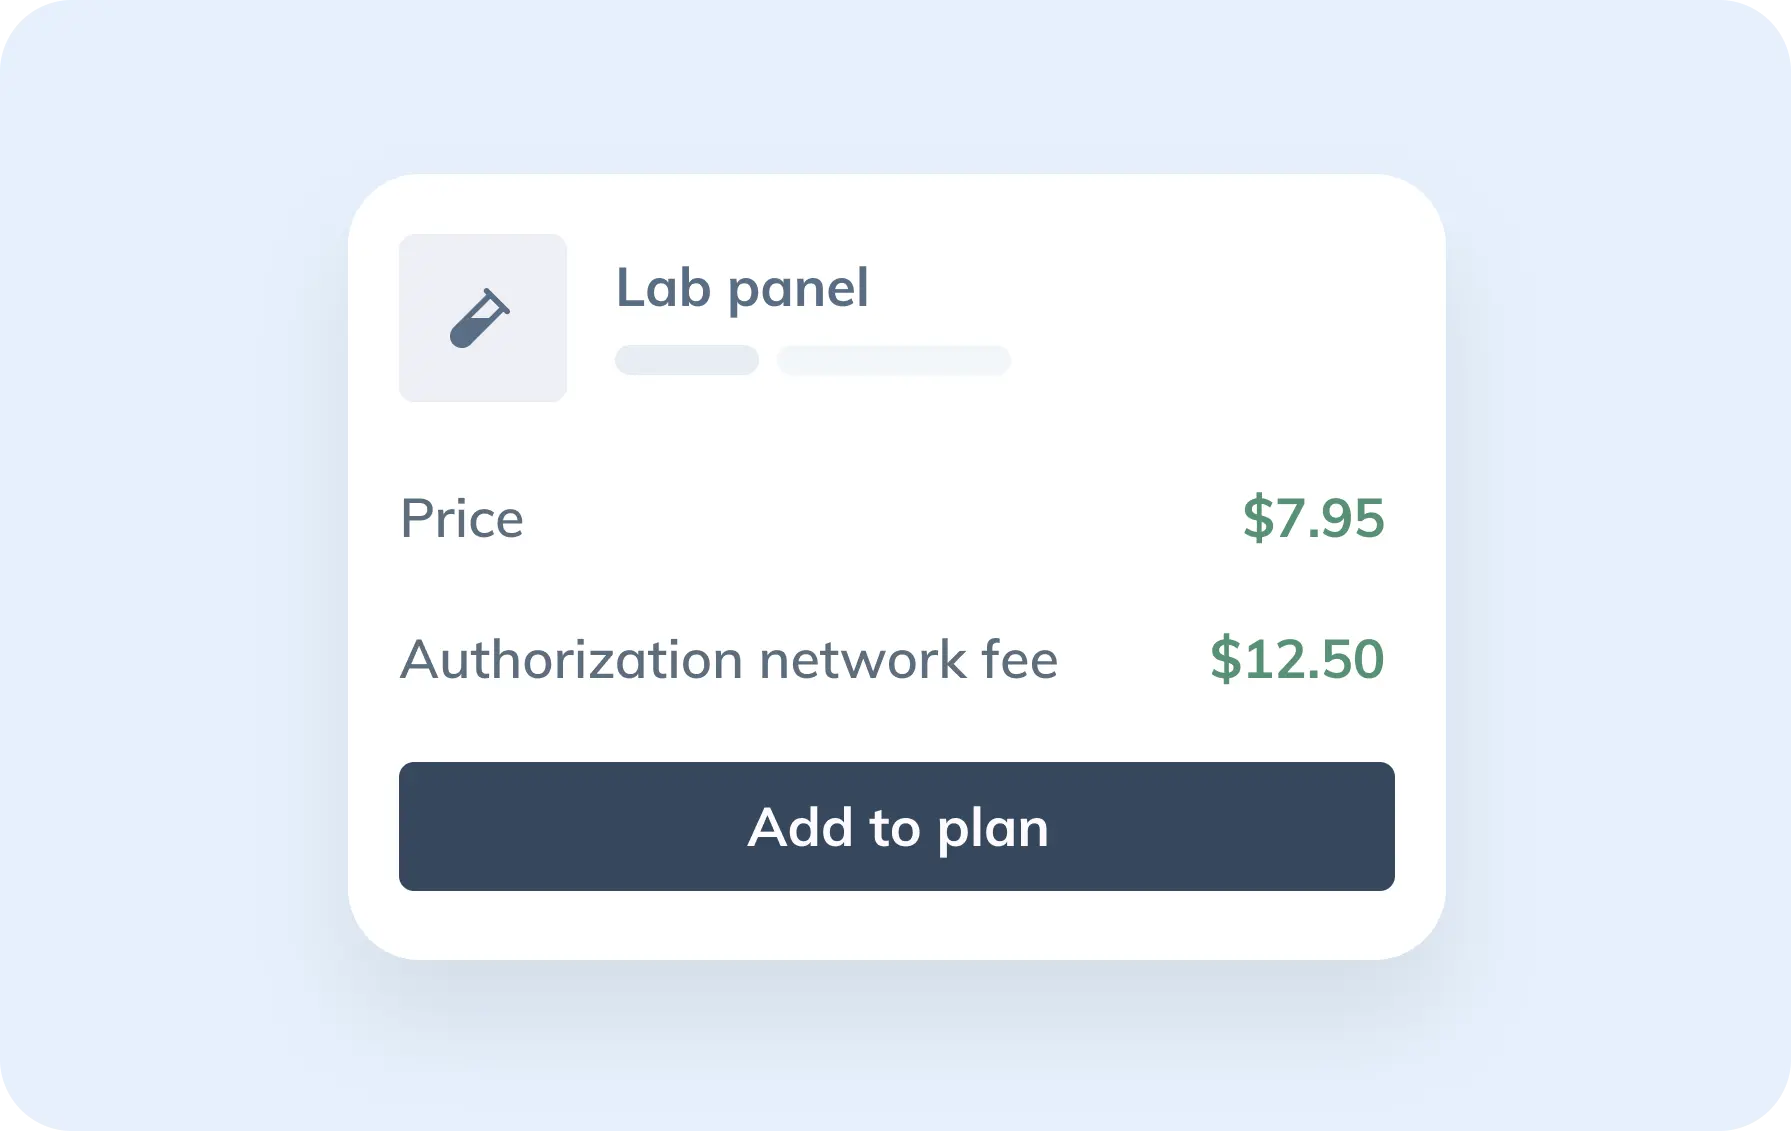This screenshot has width=1791, height=1131.
Task: Click the word "panel" in the title
Action: coord(798,289)
